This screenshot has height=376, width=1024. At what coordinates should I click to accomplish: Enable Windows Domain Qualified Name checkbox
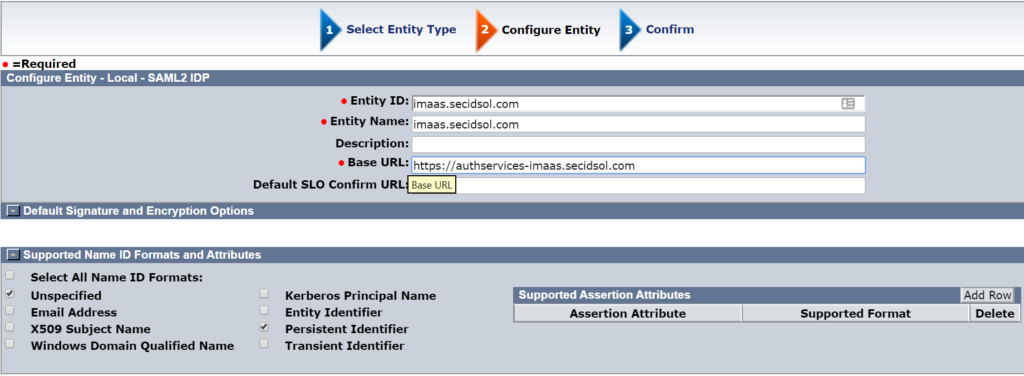click(x=10, y=344)
